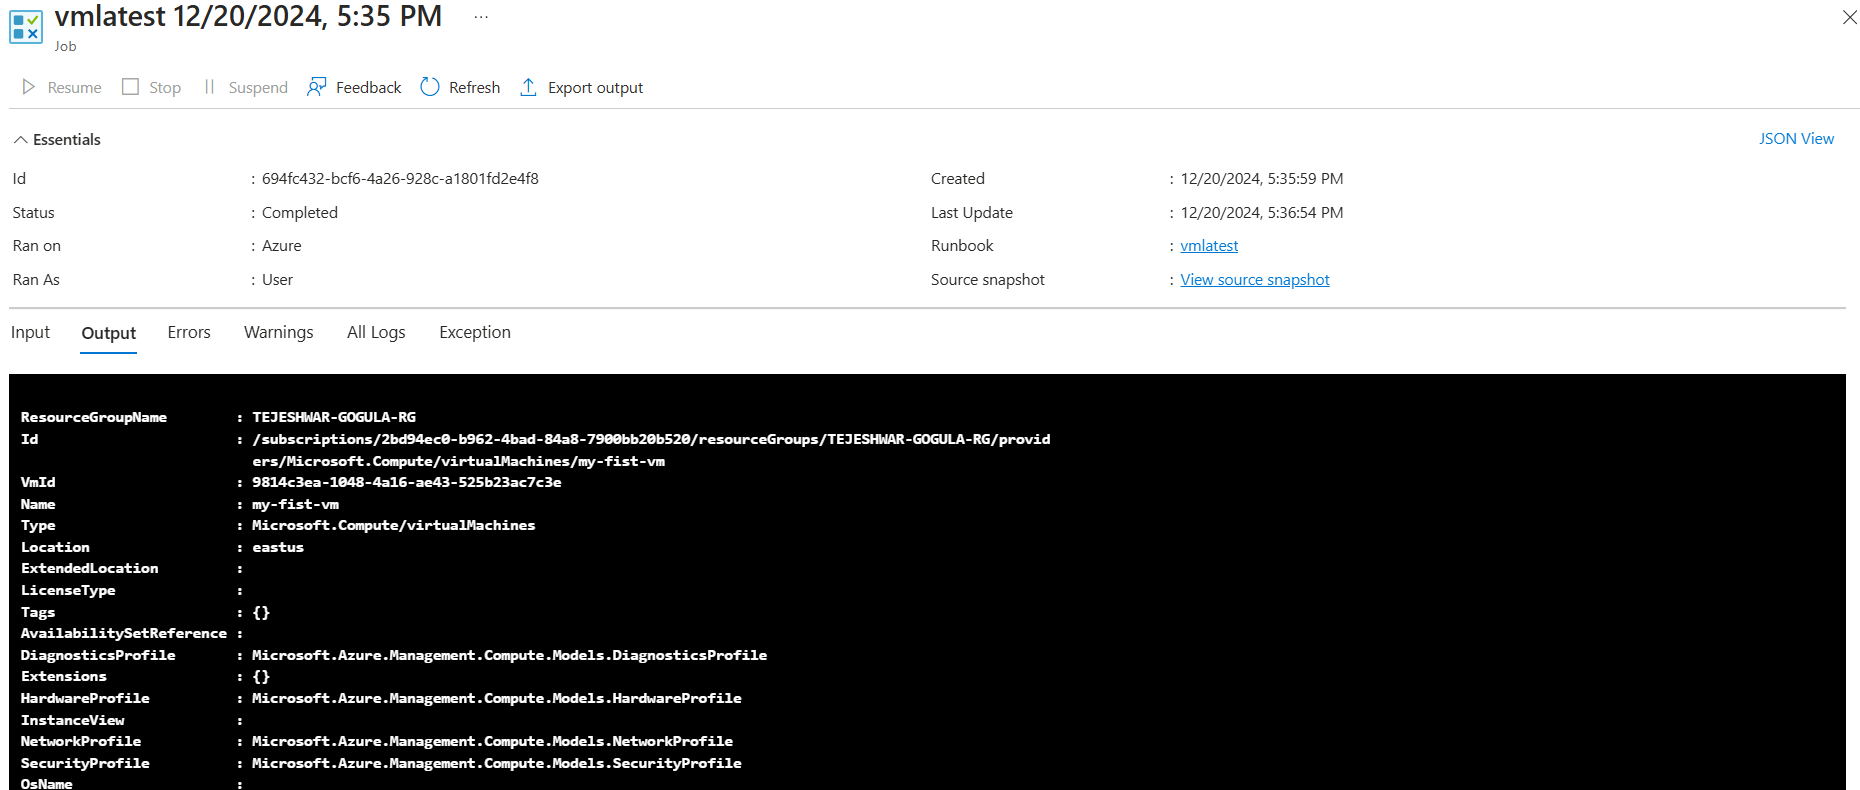Click the Location value eastus
Viewport: 1860px width, 790px height.
278,547
